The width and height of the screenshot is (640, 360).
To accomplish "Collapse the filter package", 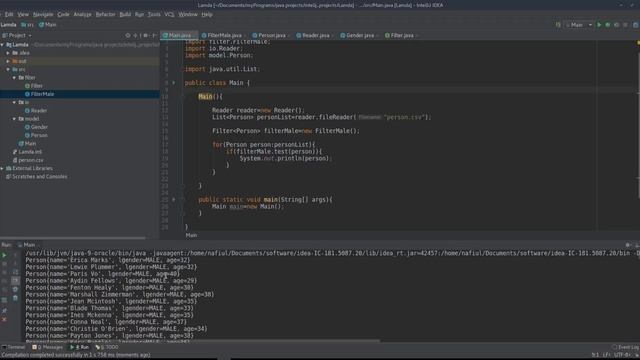I will (x=14, y=78).
